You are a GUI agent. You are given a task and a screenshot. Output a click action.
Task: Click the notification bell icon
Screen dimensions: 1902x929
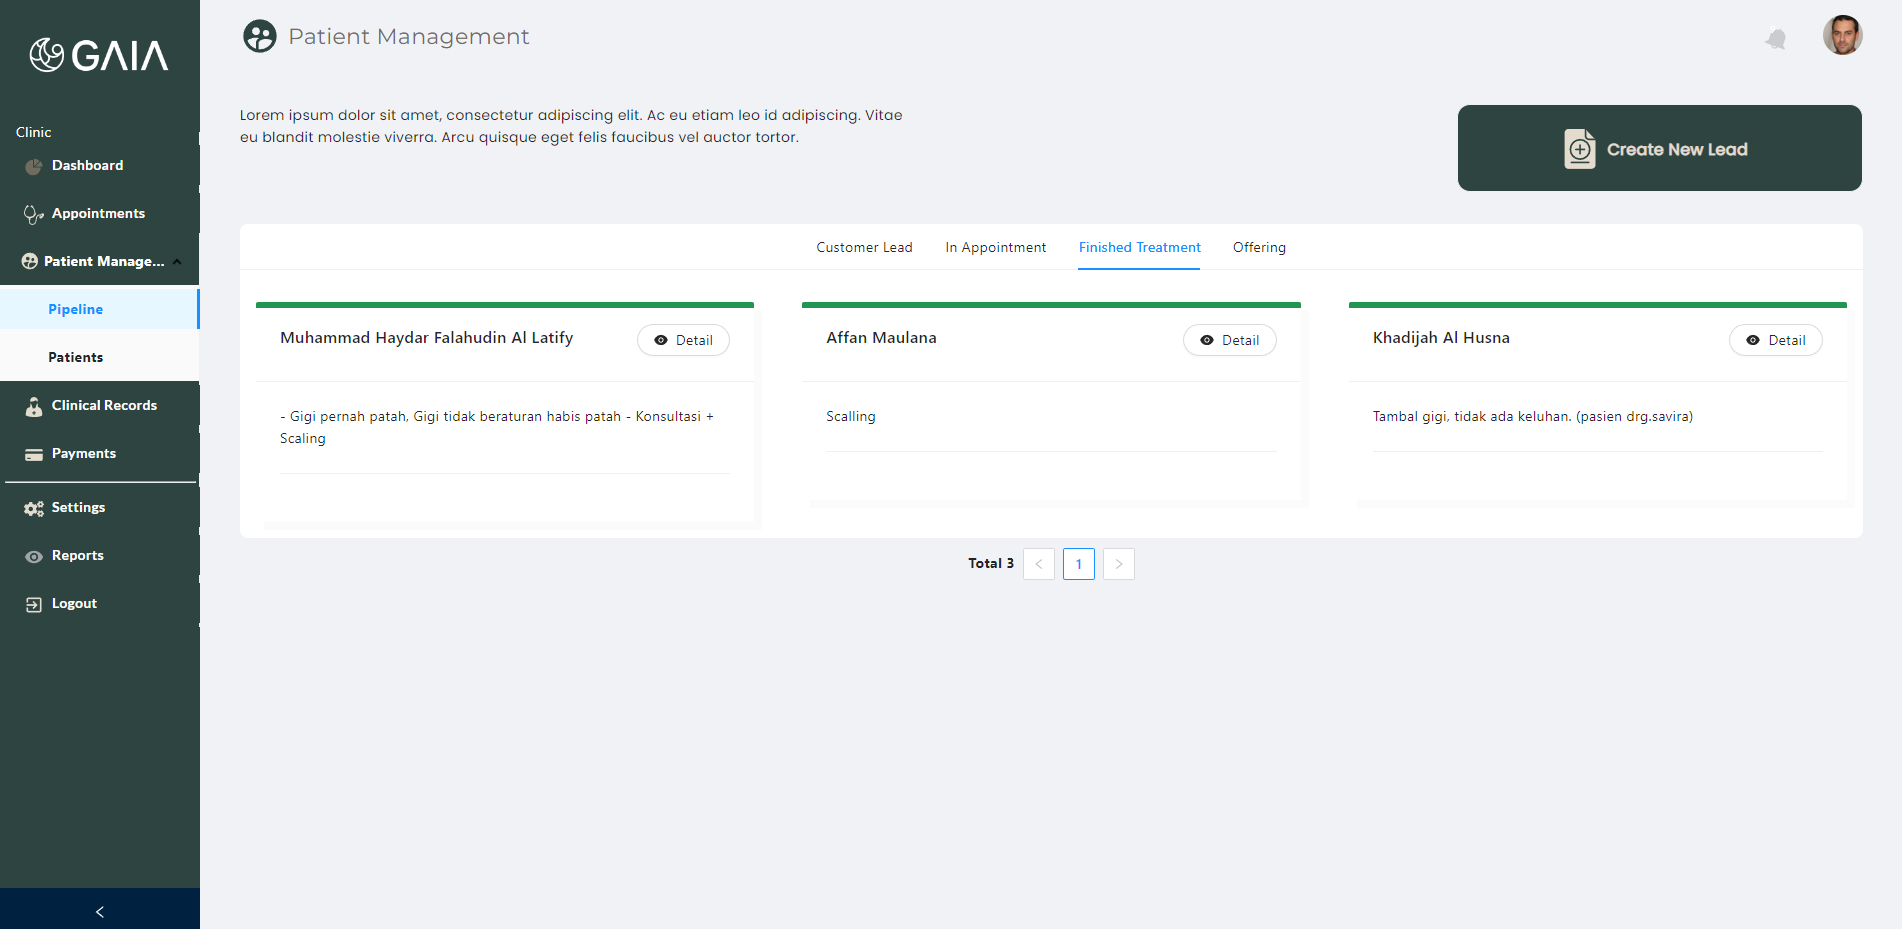[1776, 38]
